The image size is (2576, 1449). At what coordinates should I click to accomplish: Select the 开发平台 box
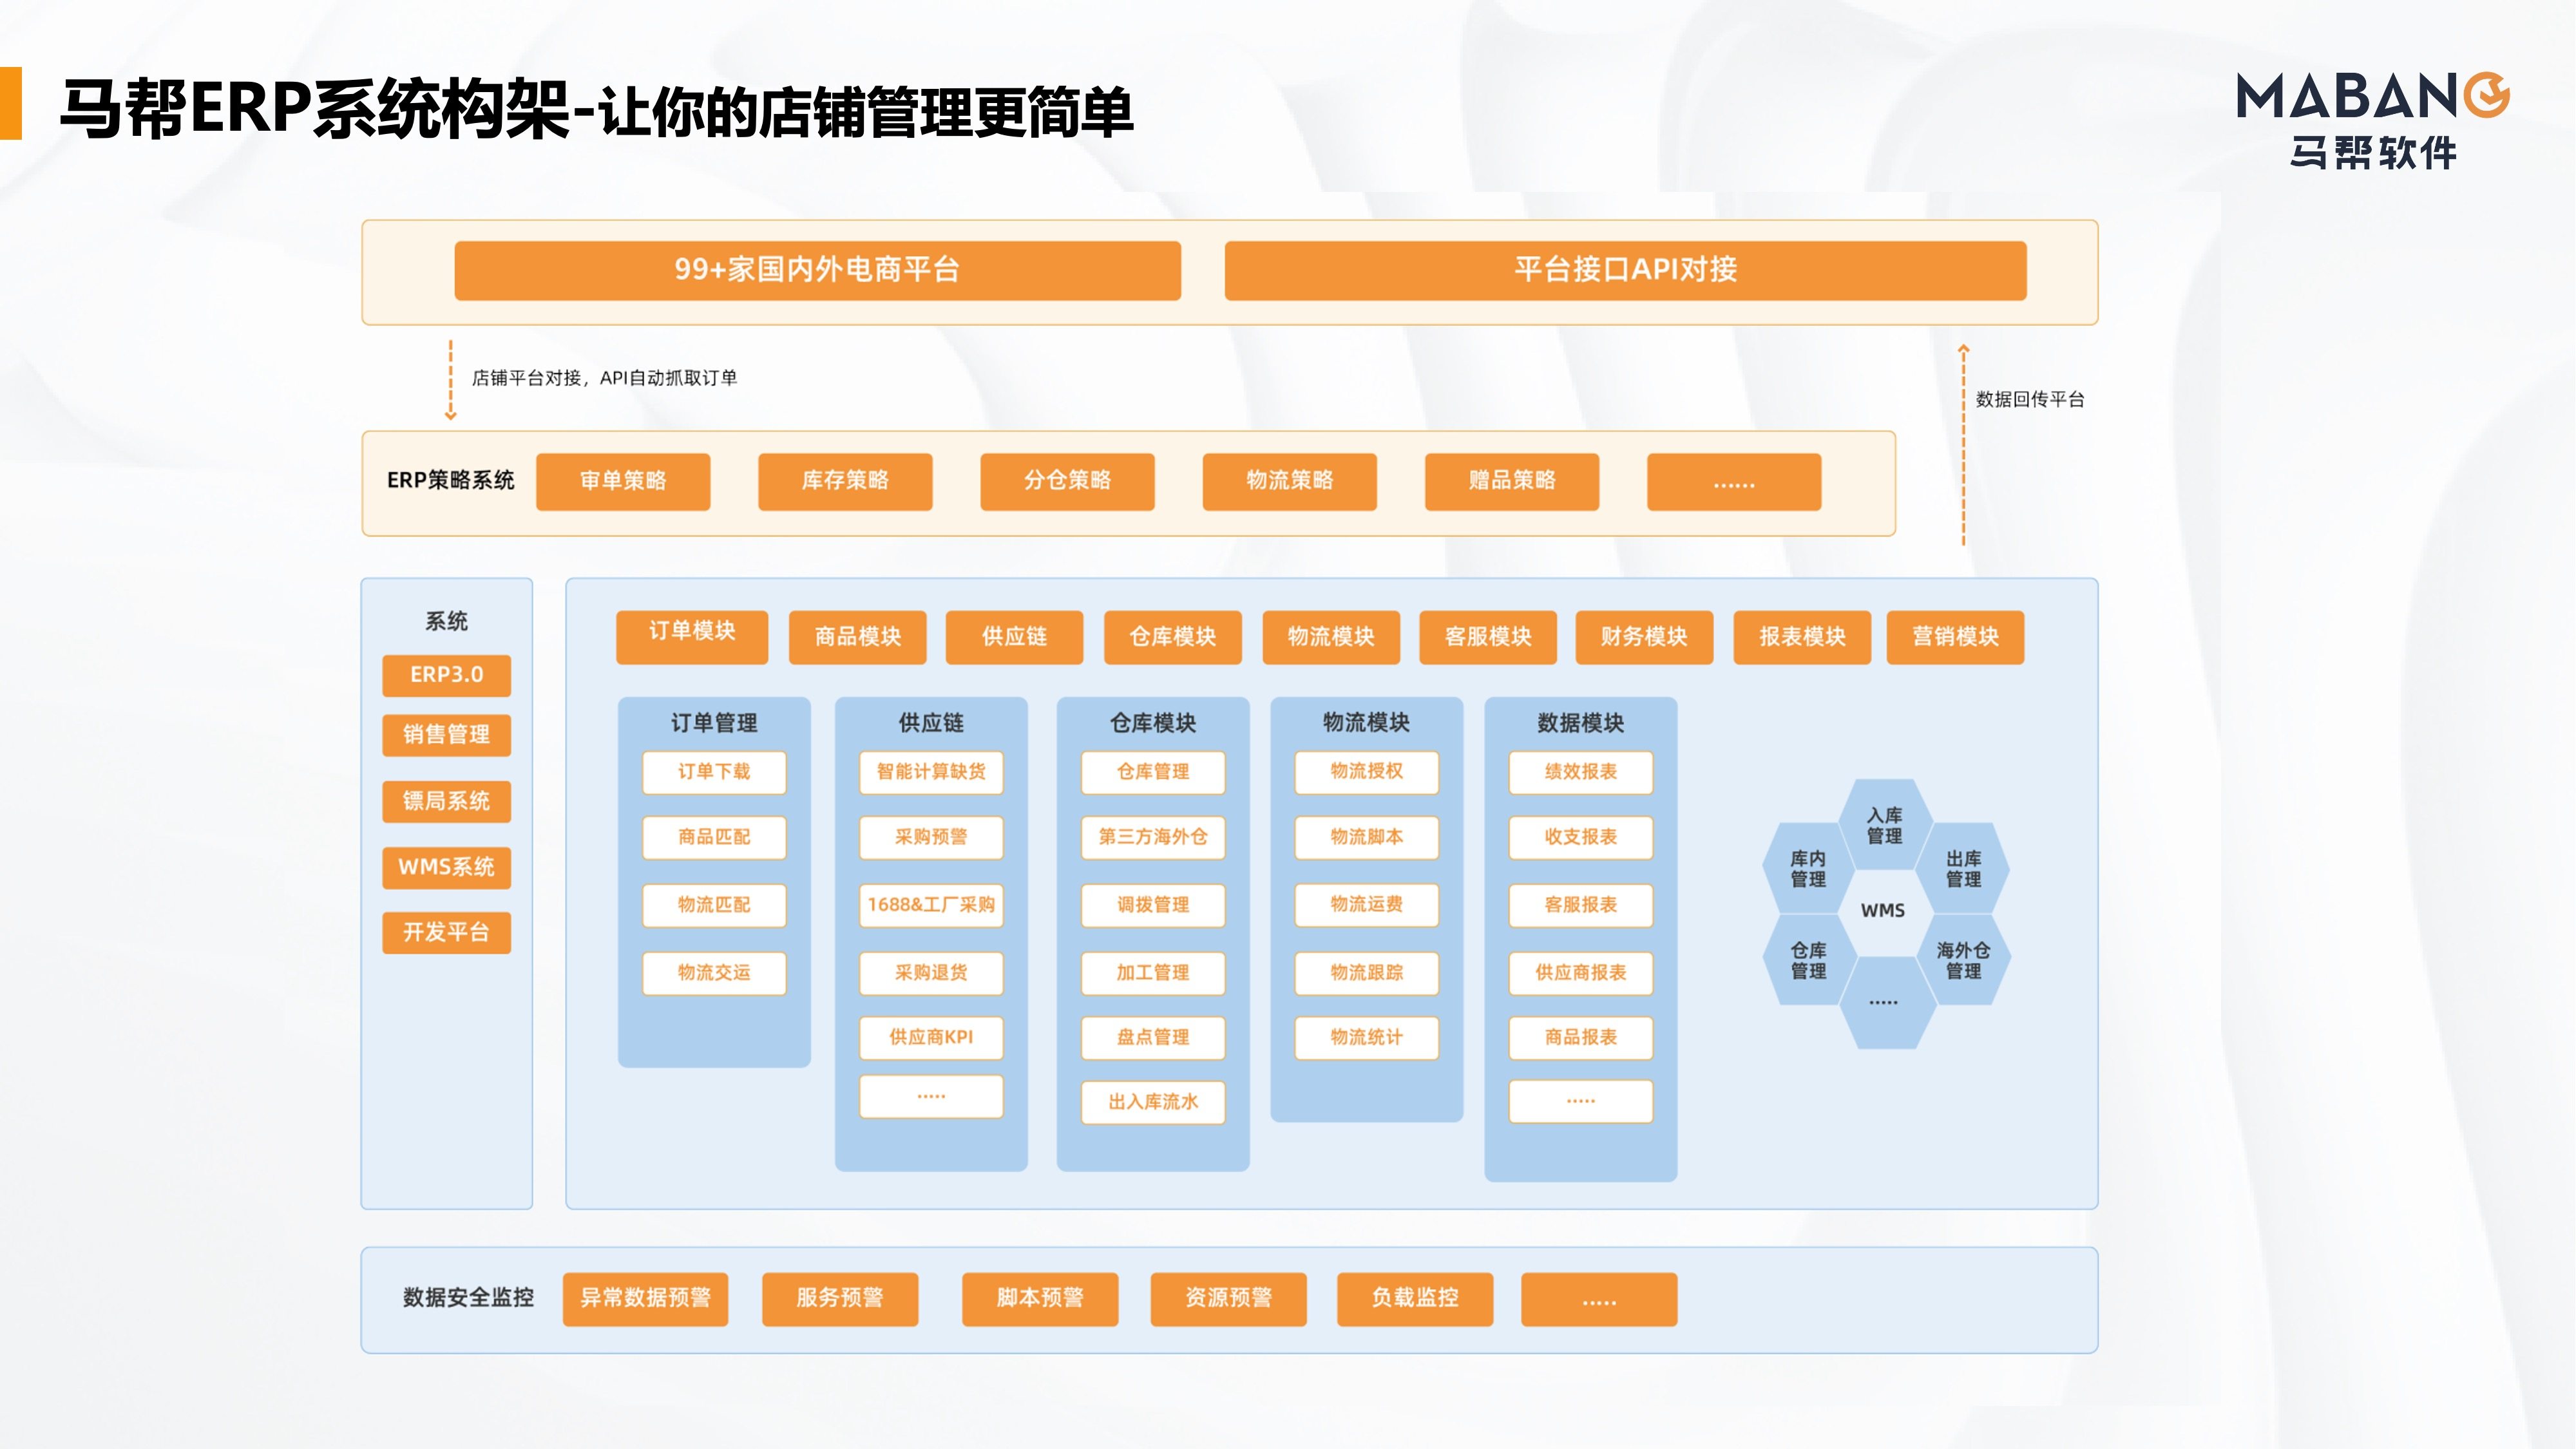click(446, 933)
